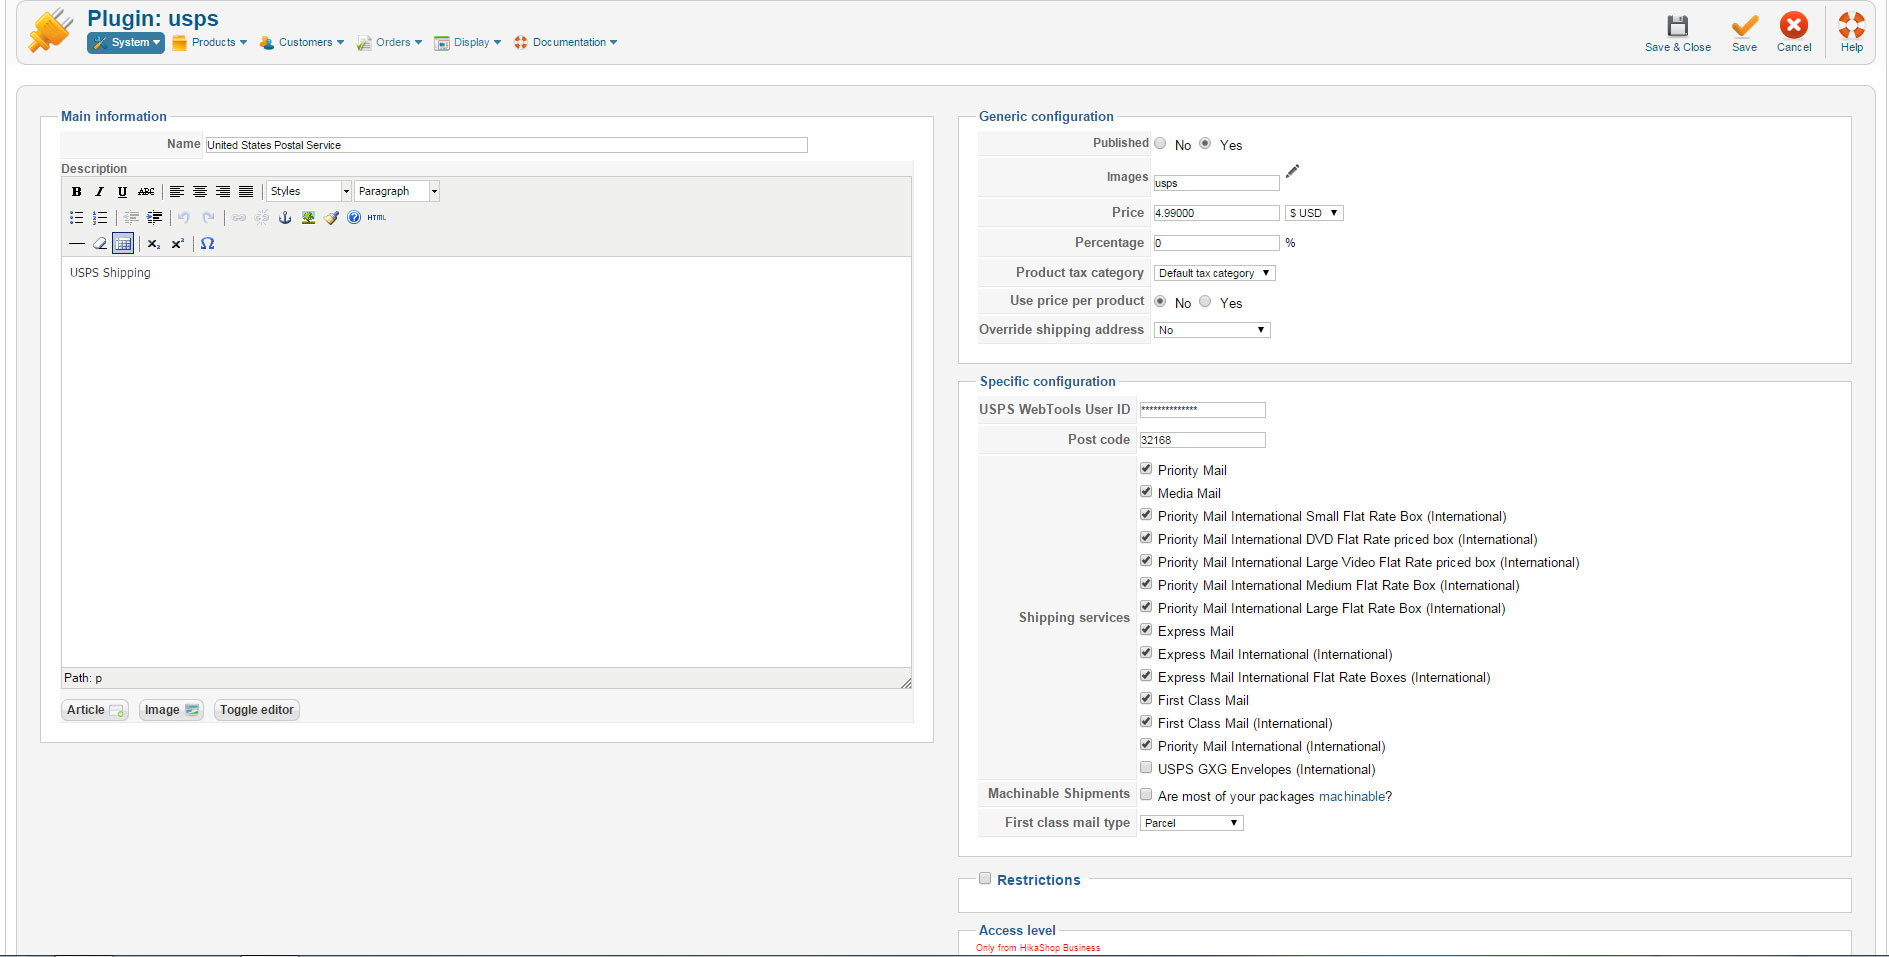Enable USPS GXG Envelopes (International) checkbox
1889x957 pixels.
click(1146, 768)
